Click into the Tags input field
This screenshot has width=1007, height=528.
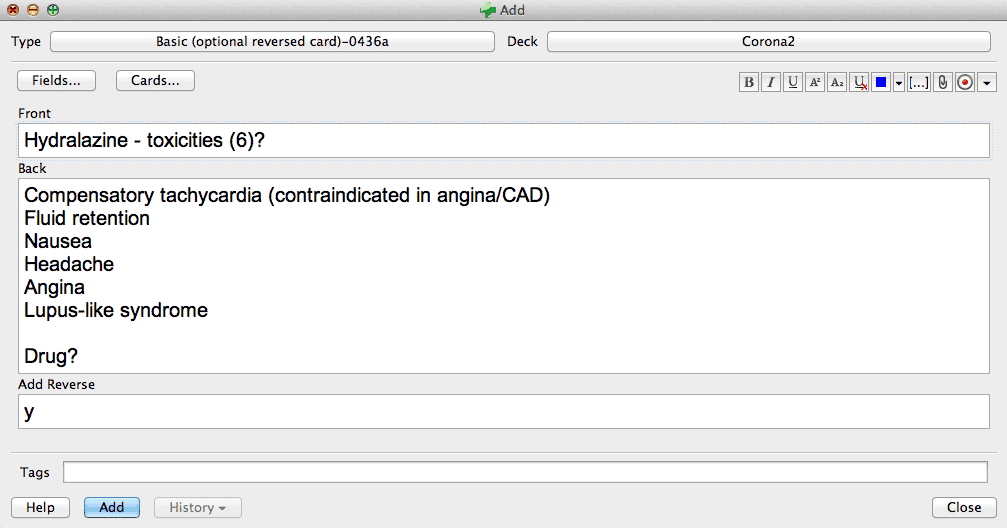525,472
